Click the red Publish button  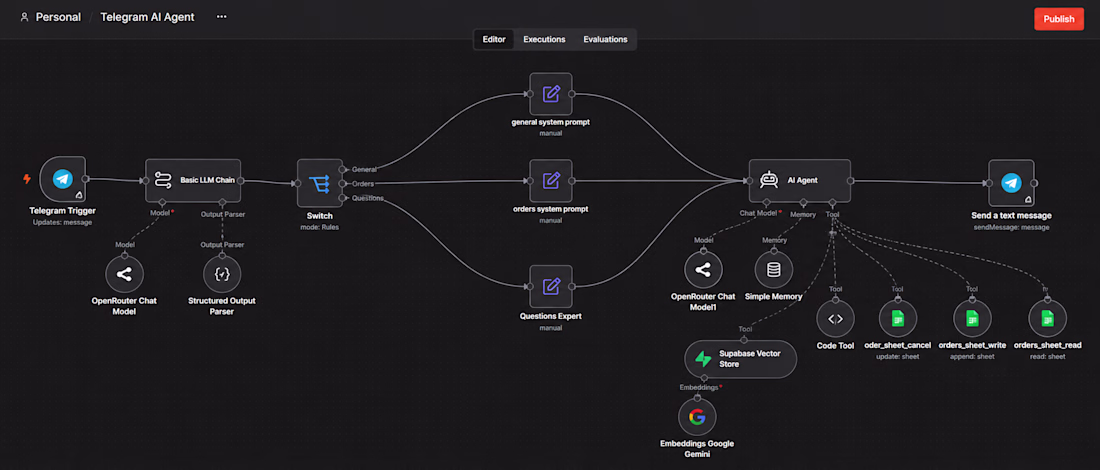pos(1059,19)
